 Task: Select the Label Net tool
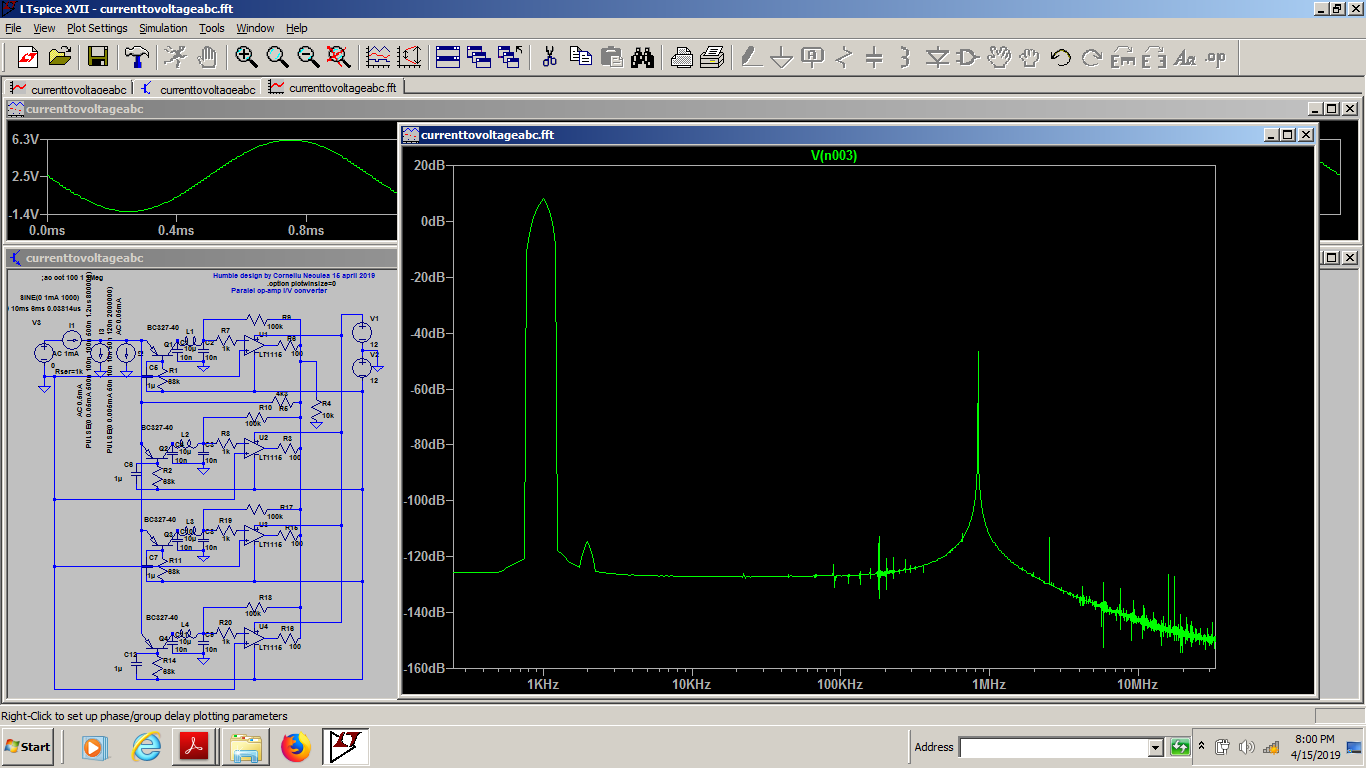pyautogui.click(x=813, y=57)
